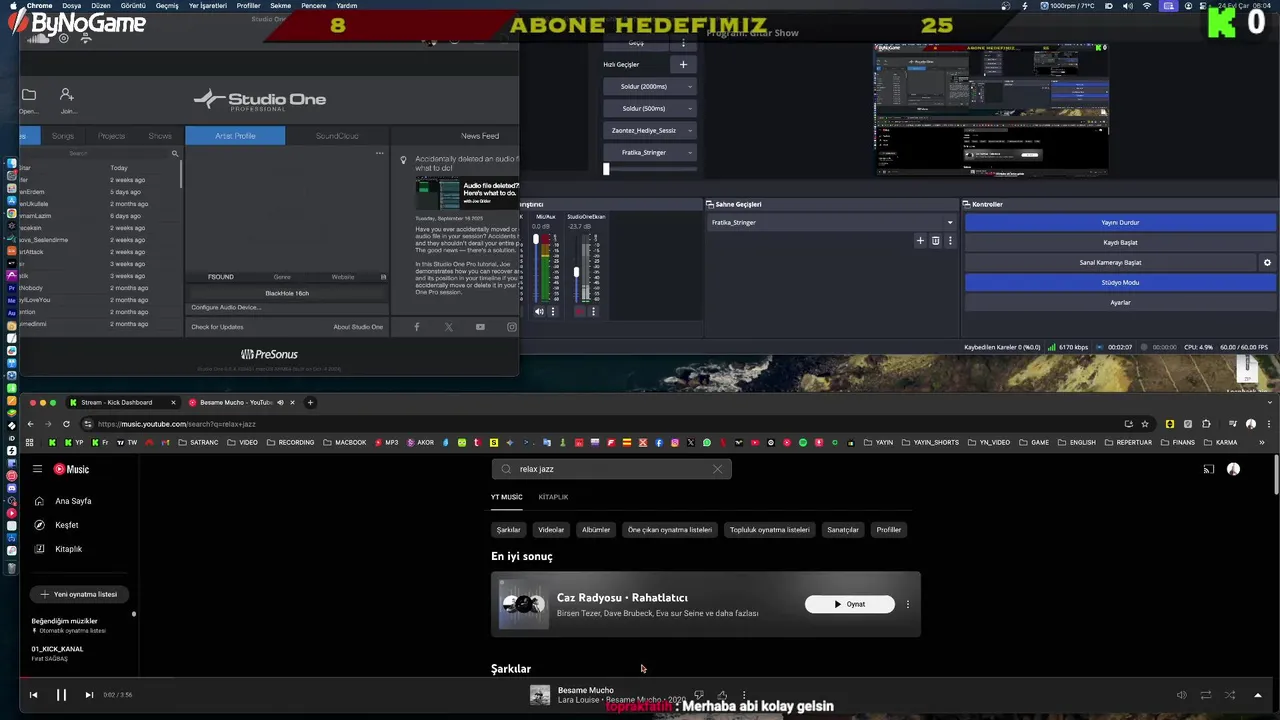Image resolution: width=1280 pixels, height=720 pixels.
Task: Reload the Chrome page
Action: [66, 424]
